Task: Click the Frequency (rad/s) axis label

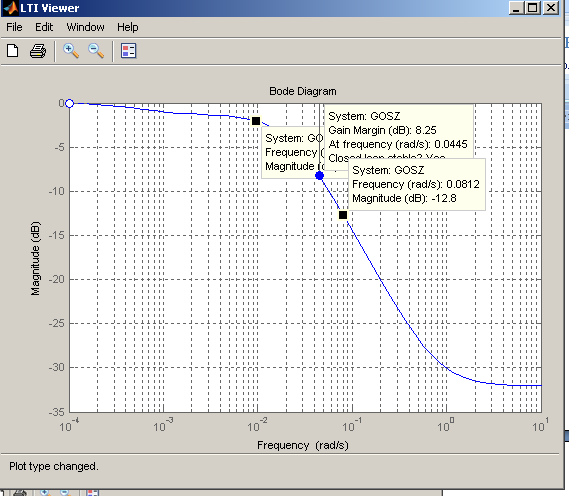Action: 303,445
